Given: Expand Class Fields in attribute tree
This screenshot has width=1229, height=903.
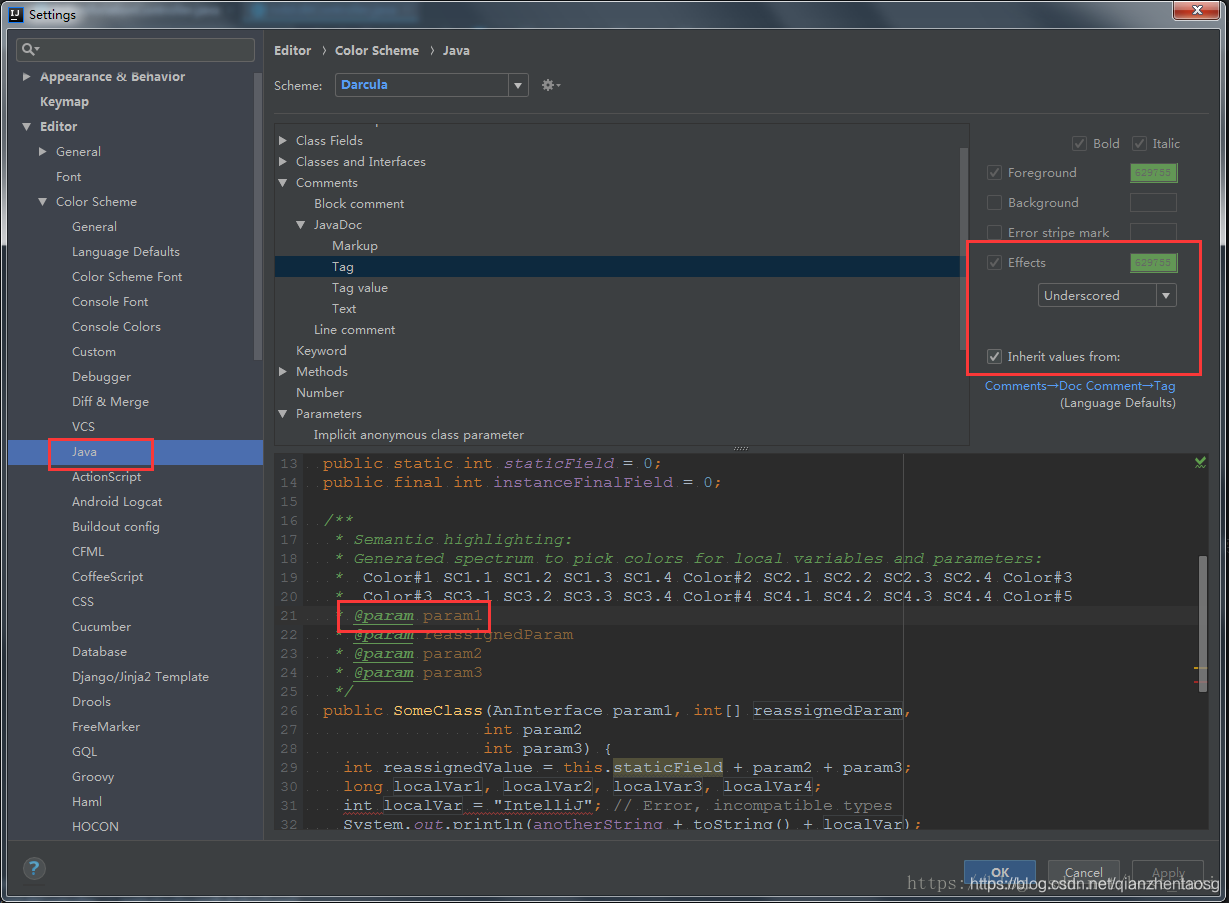Looking at the screenshot, I should 283,141.
